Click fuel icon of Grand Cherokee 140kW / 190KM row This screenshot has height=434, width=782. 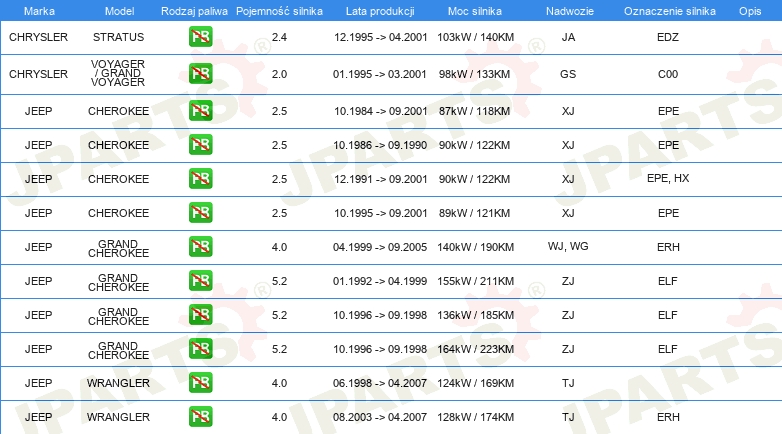pyautogui.click(x=200, y=246)
